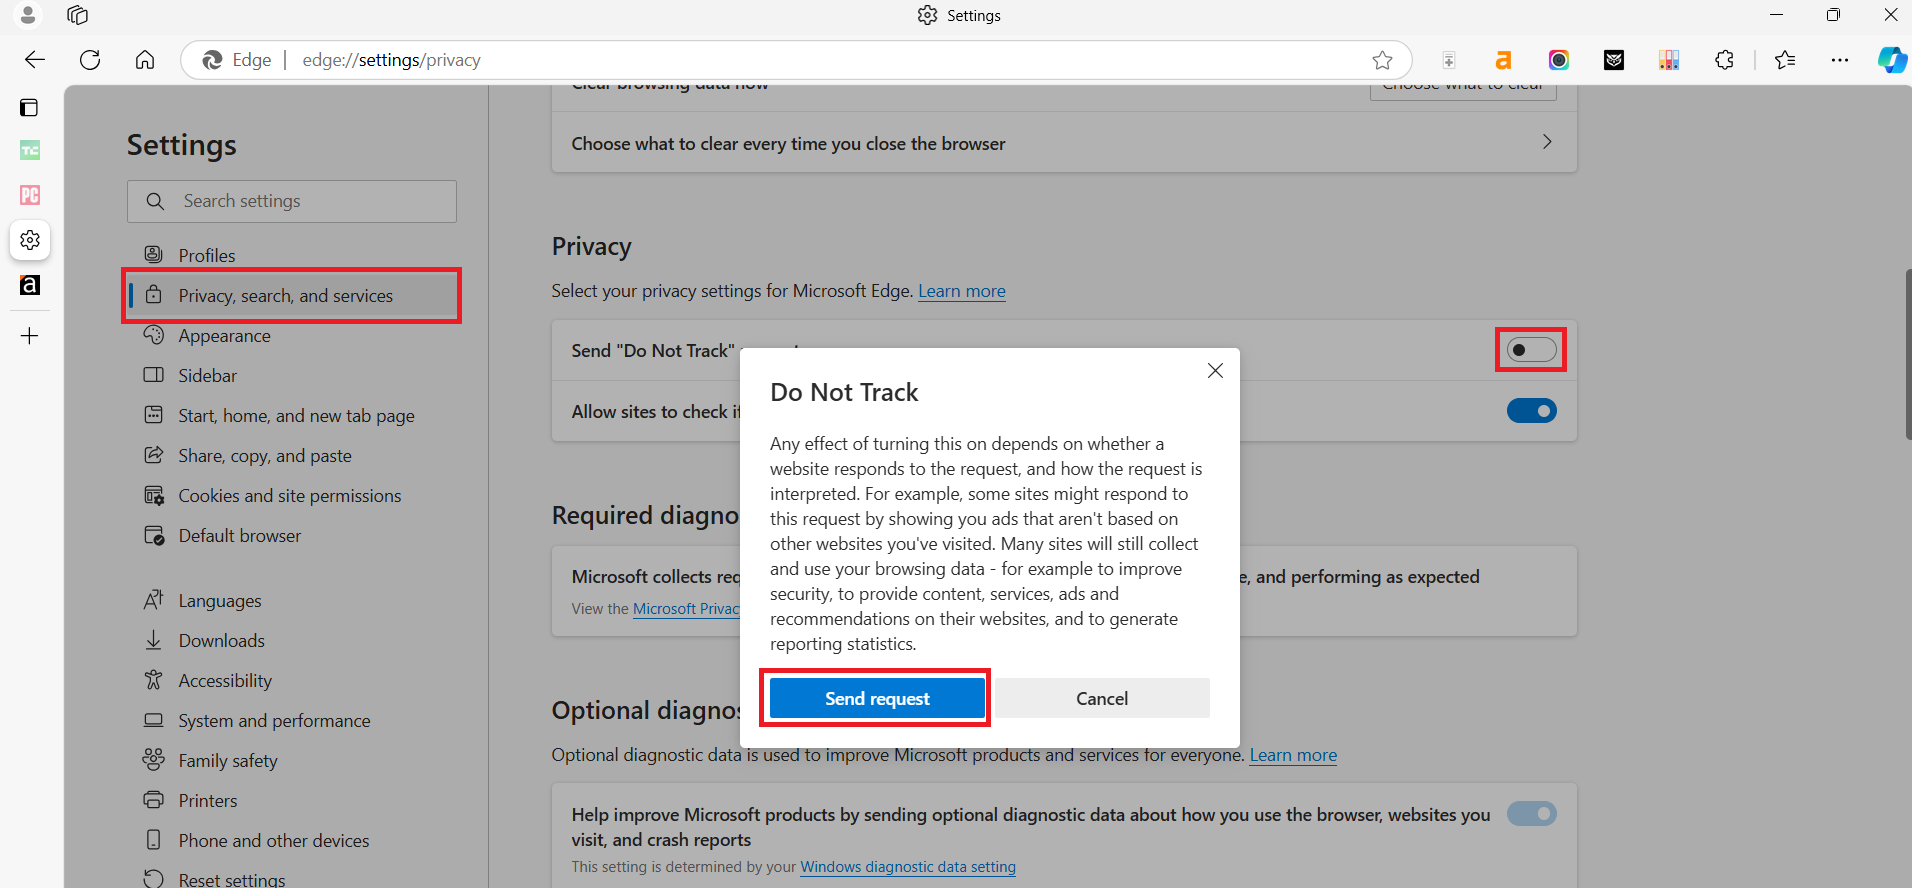Screen dimensions: 1912x888
Task: Switch to the green TC pinned tab
Action: pos(30,150)
